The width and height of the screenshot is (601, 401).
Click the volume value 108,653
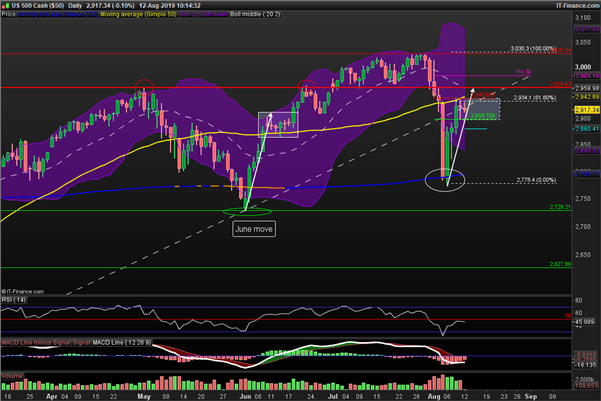pos(586,385)
